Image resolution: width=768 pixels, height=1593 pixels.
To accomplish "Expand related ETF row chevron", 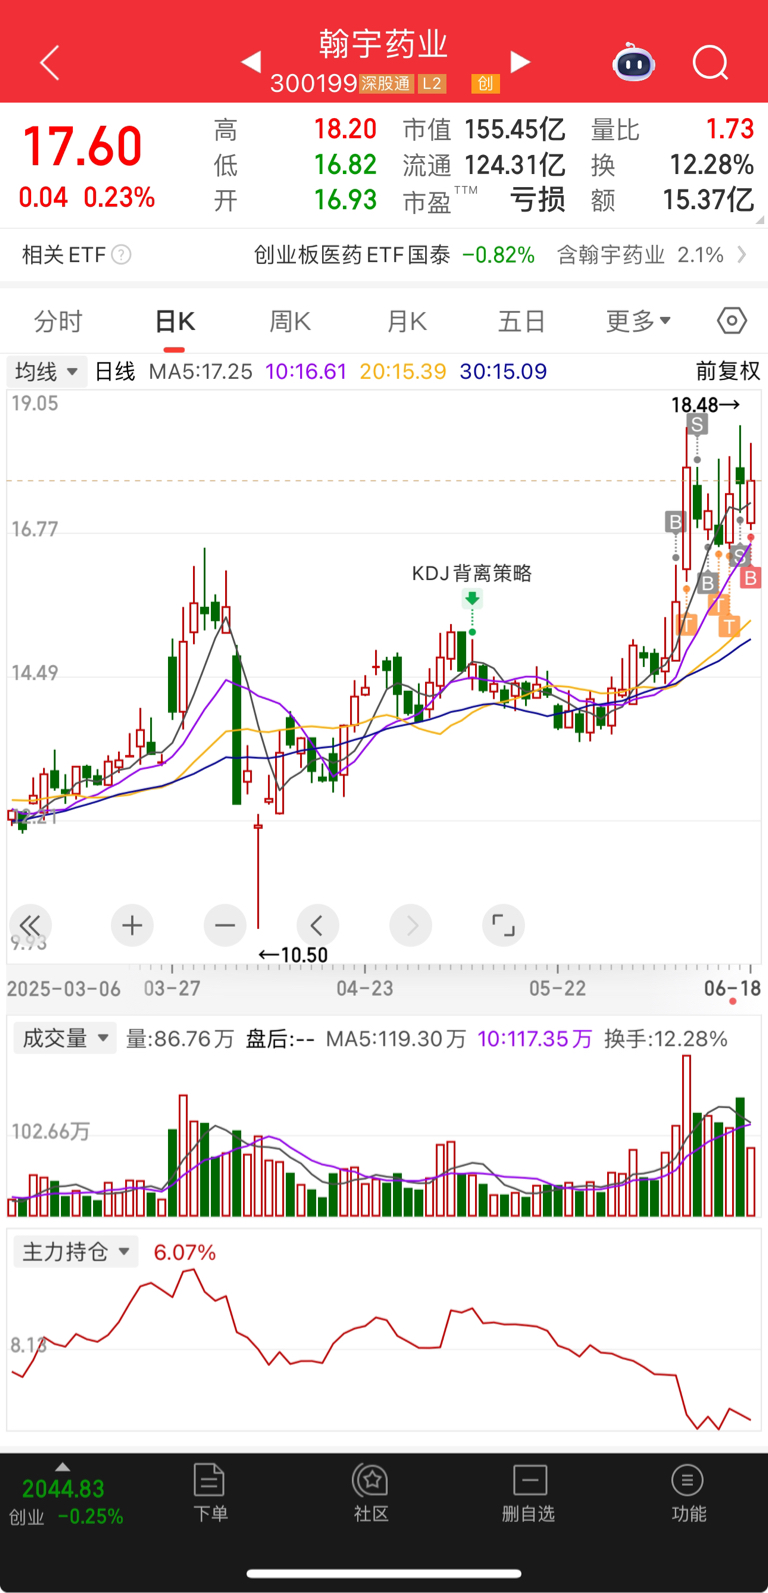I will [x=742, y=255].
